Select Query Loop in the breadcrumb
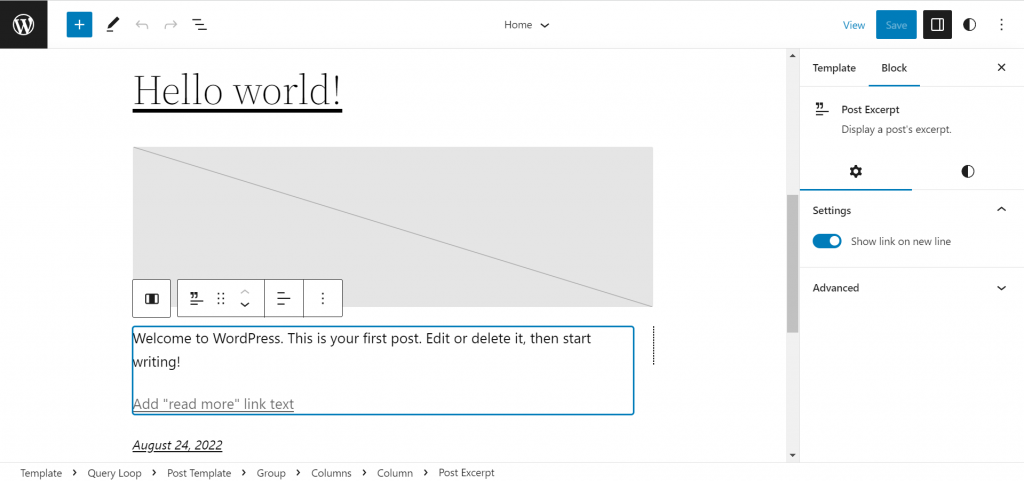Image resolution: width=1024 pixels, height=481 pixels. coord(114,473)
